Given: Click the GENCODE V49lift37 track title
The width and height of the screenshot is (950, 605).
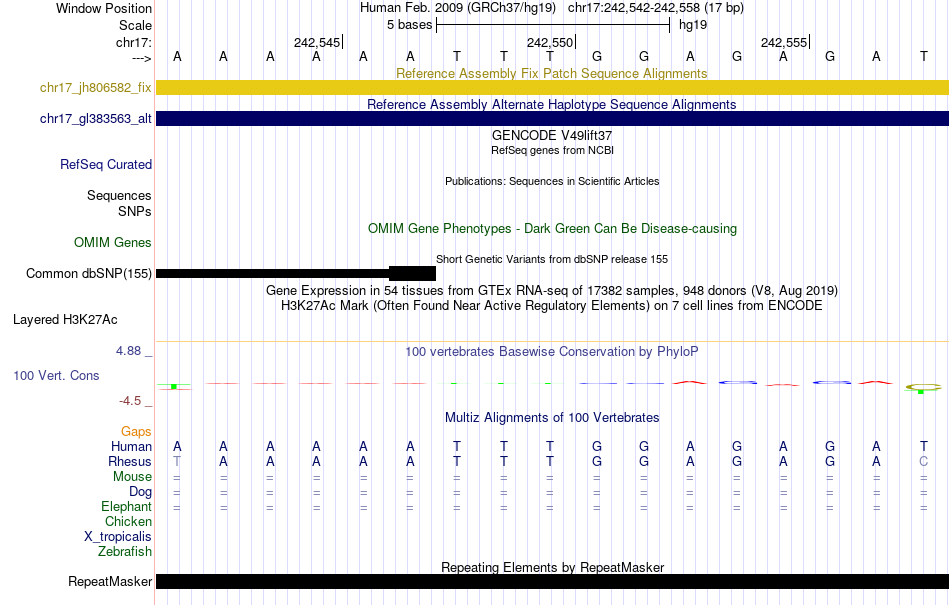Looking at the screenshot, I should [x=552, y=135].
